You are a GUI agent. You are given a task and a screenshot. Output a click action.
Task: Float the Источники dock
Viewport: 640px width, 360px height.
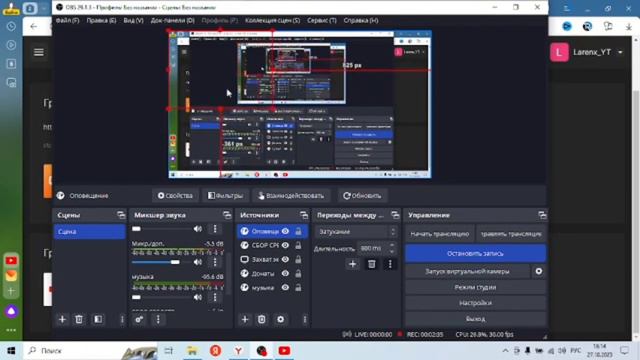[x=304, y=215]
